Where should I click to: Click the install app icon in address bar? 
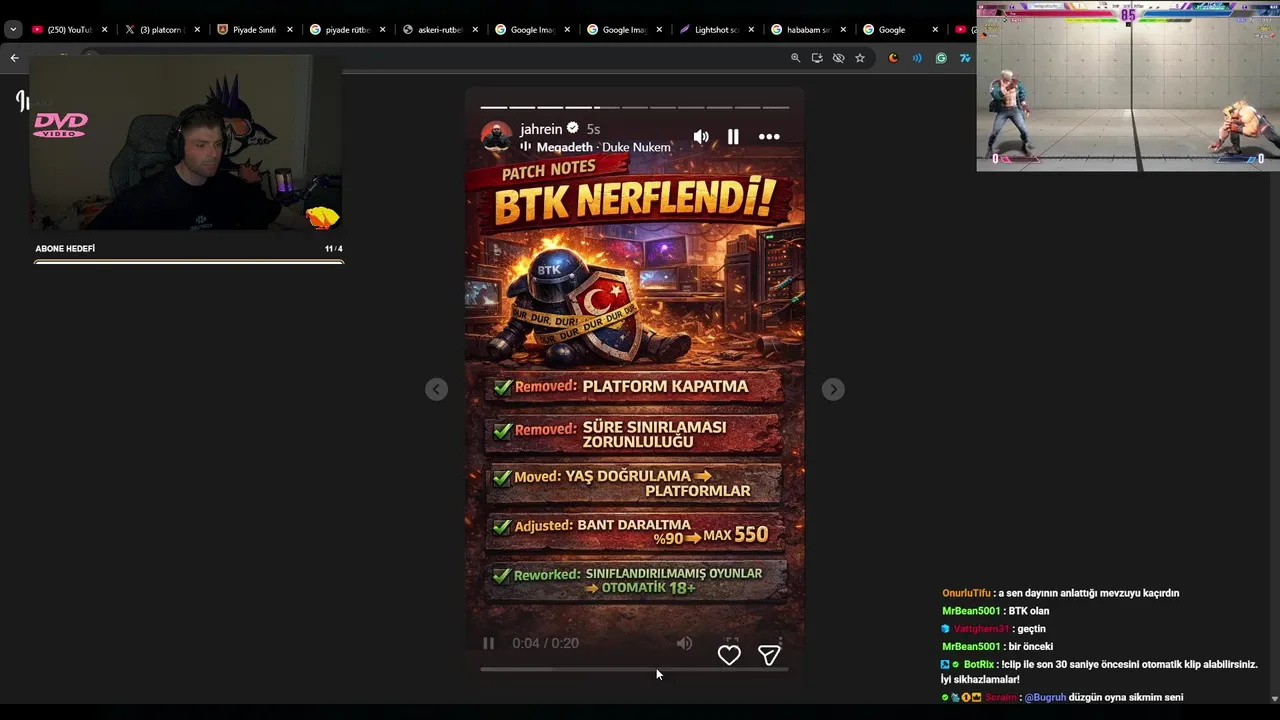(x=817, y=58)
